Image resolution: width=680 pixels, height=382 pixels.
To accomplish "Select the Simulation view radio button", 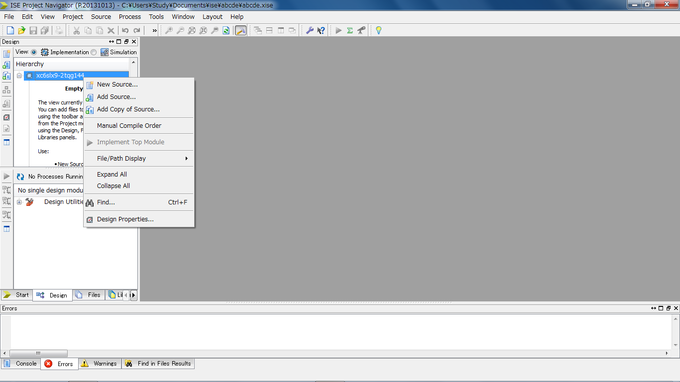I will pyautogui.click(x=94, y=52).
